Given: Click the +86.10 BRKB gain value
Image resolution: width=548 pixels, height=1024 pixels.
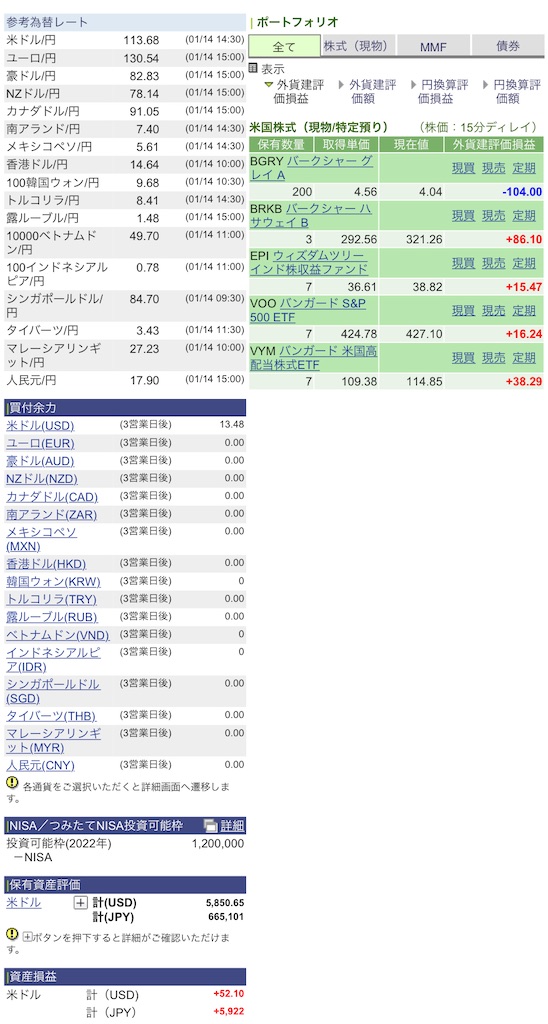Looking at the screenshot, I should pos(524,240).
